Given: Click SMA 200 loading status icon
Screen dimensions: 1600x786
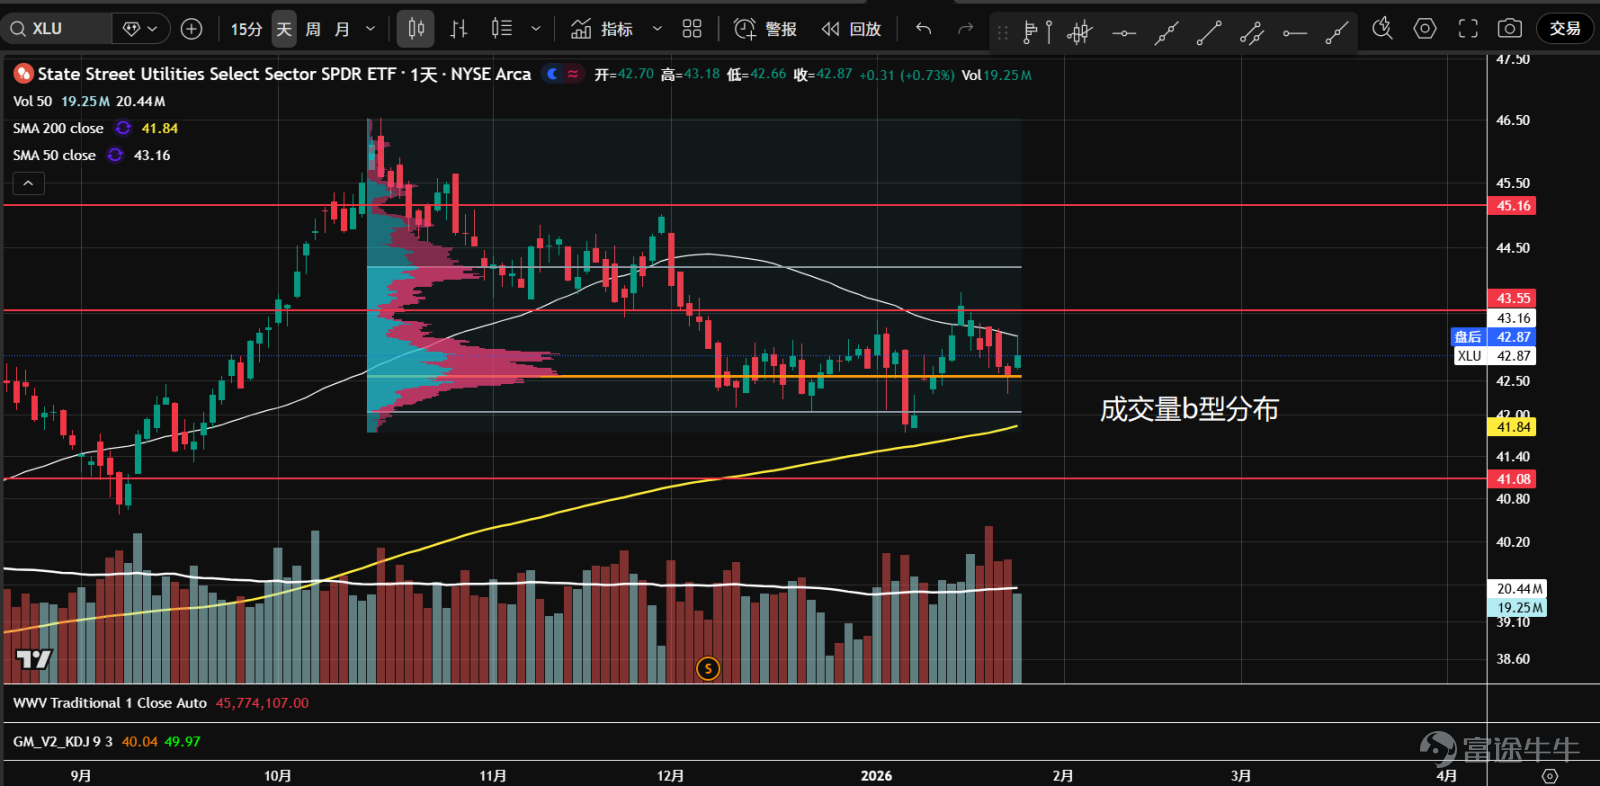Looking at the screenshot, I should [x=123, y=128].
